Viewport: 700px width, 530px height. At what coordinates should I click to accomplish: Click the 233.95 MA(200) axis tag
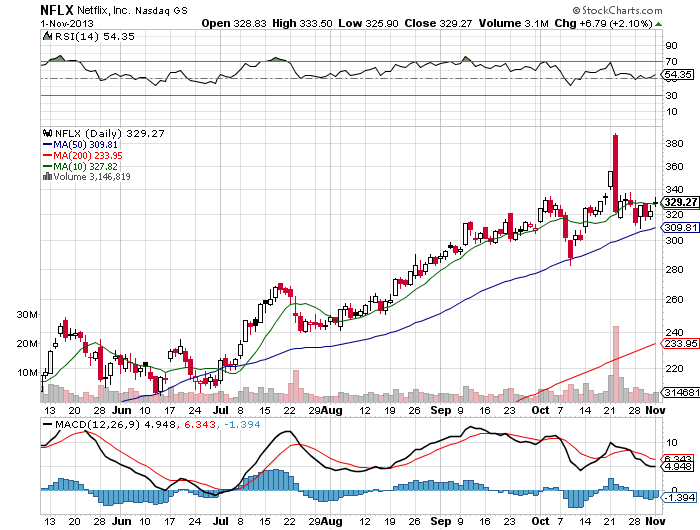click(x=680, y=343)
